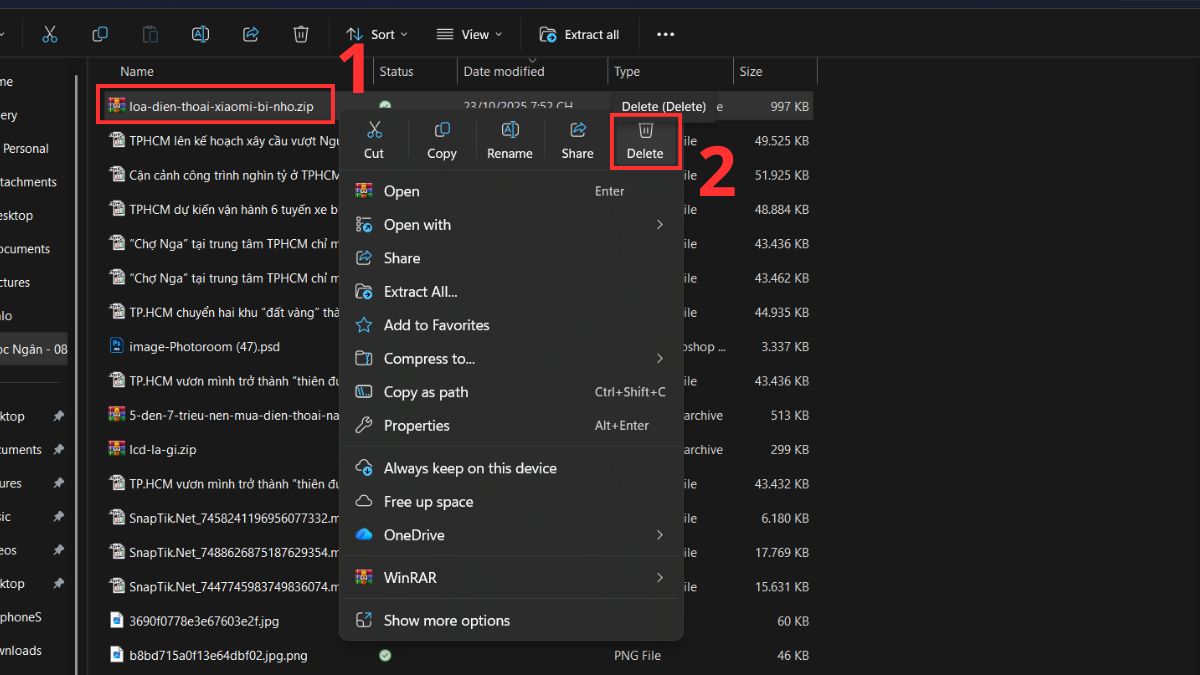This screenshot has width=1200, height=675.
Task: Open Downloads from the sidebar
Action: coord(24,650)
